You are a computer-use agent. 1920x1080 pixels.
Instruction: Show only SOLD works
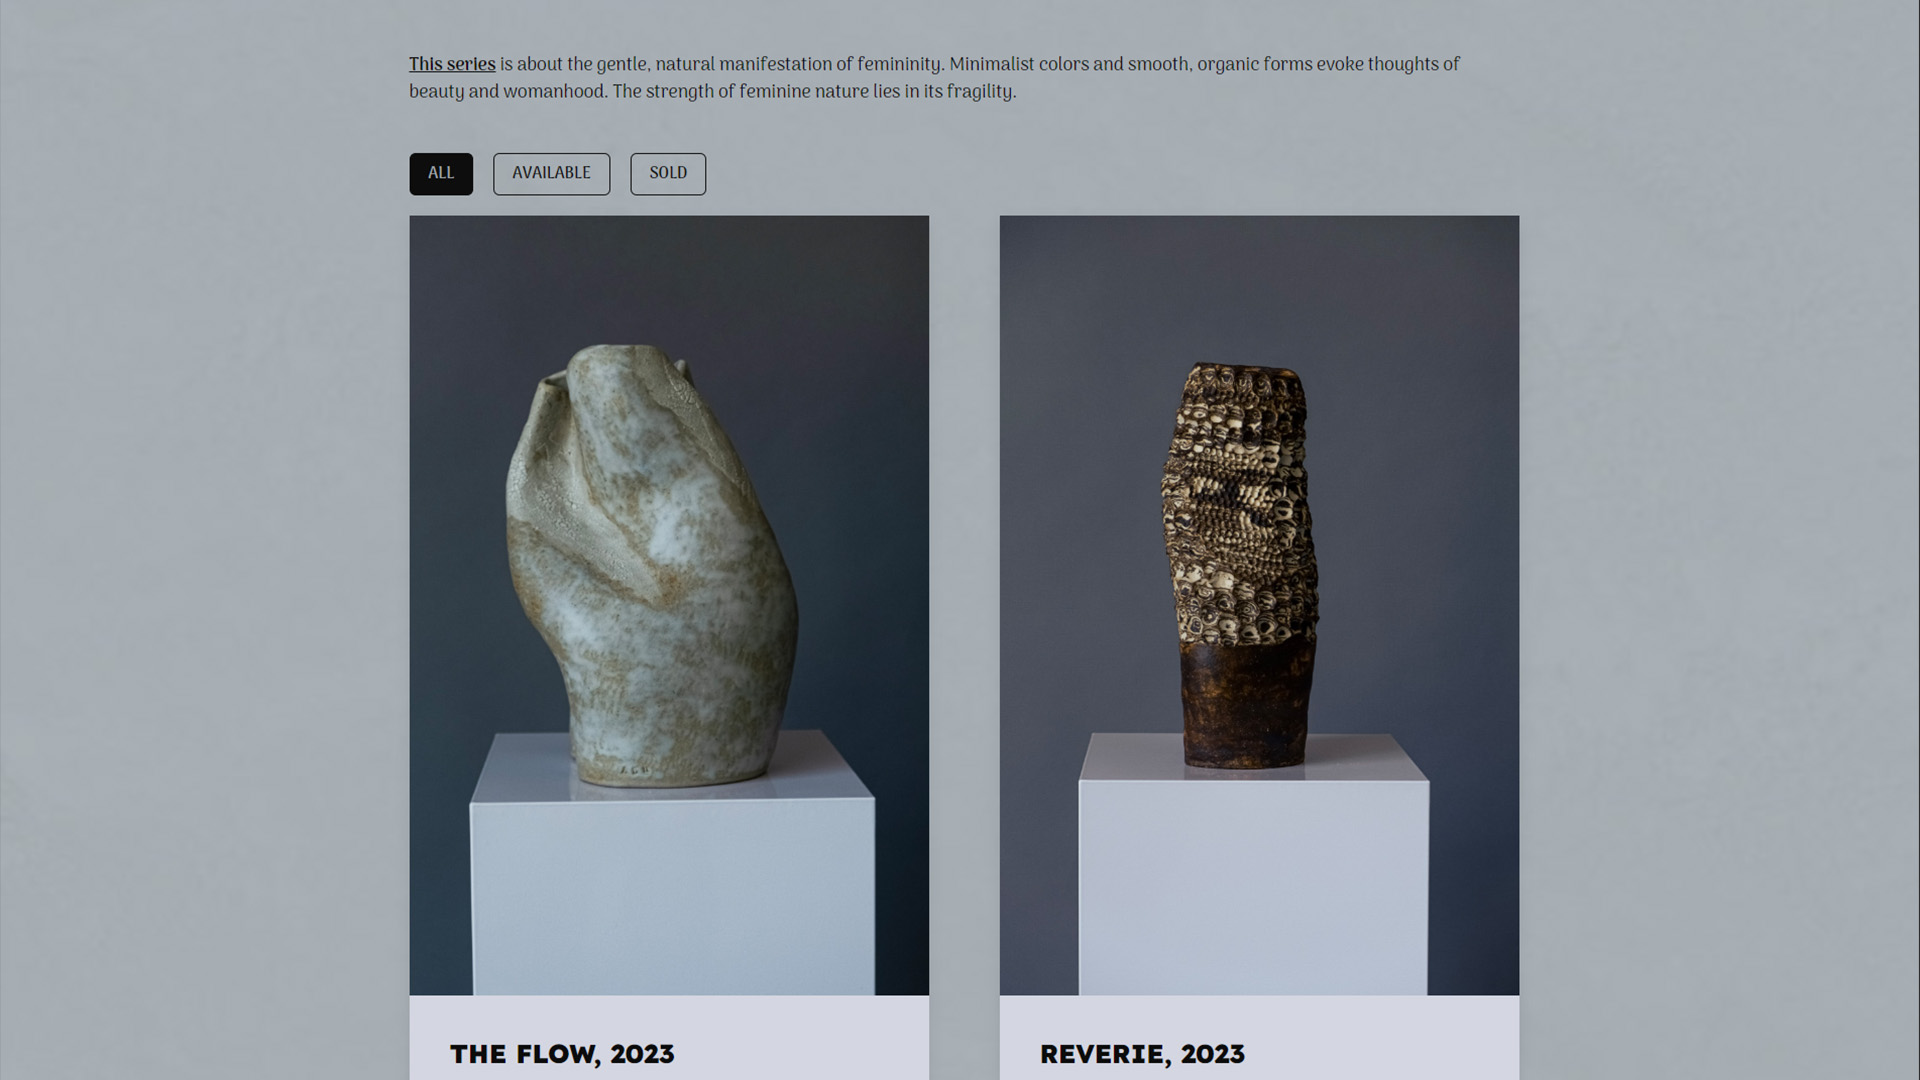668,174
